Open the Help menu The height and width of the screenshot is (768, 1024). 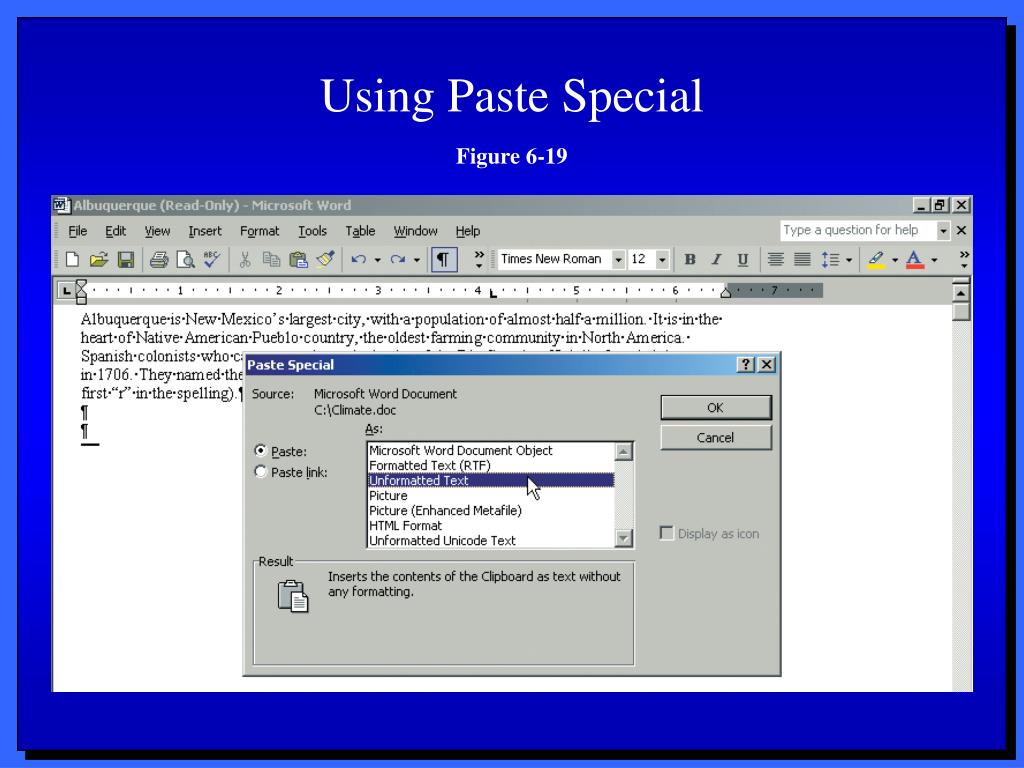(x=468, y=231)
